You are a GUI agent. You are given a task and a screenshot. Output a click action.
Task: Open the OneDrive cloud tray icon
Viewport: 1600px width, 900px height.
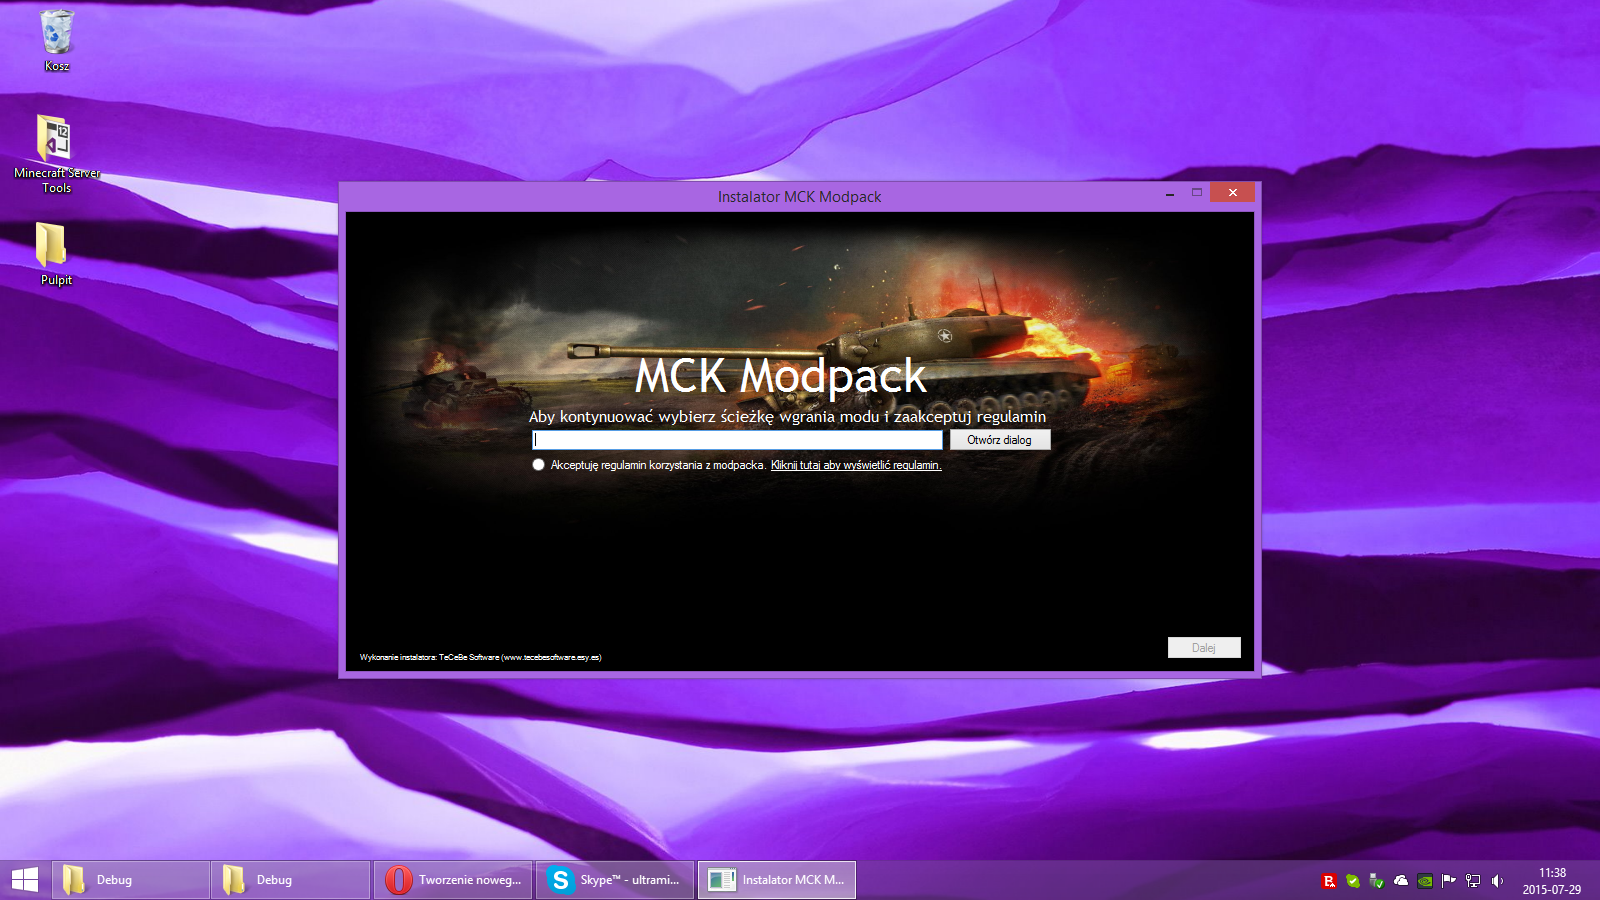(x=1401, y=881)
